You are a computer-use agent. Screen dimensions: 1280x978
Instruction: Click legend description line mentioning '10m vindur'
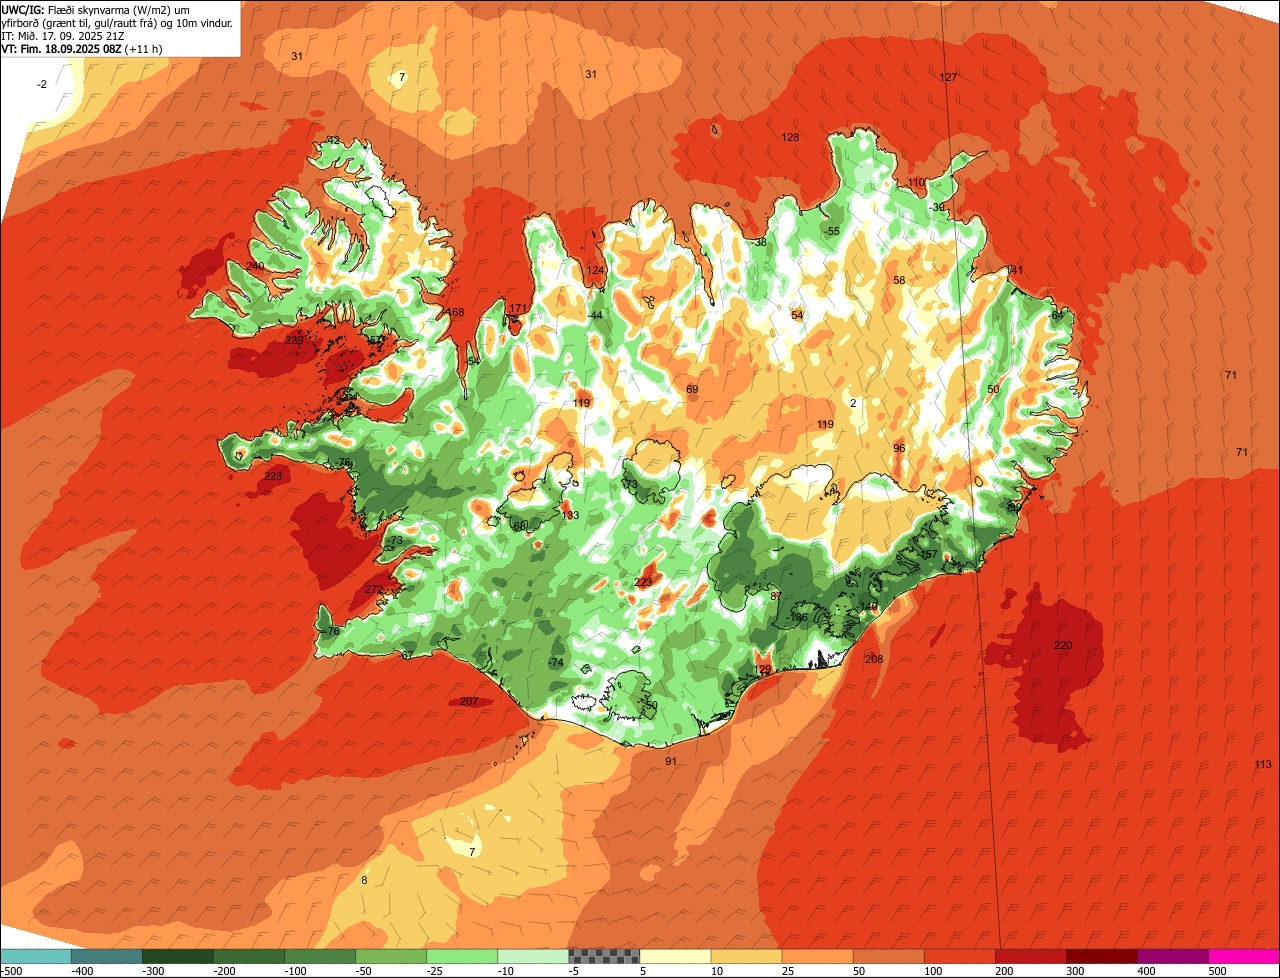(117, 22)
